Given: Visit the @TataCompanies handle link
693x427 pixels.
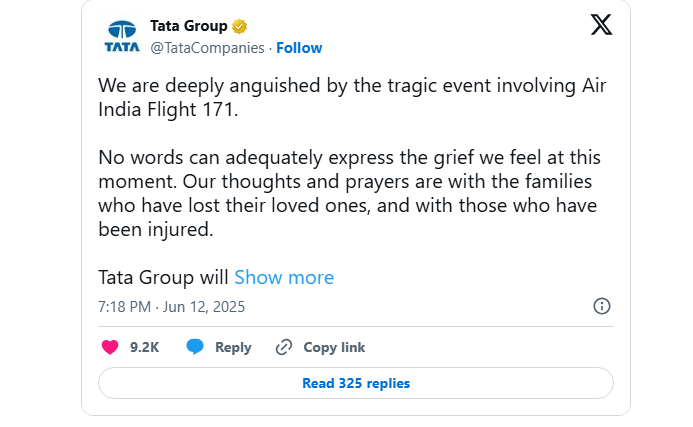Looking at the screenshot, I should click(x=207, y=48).
